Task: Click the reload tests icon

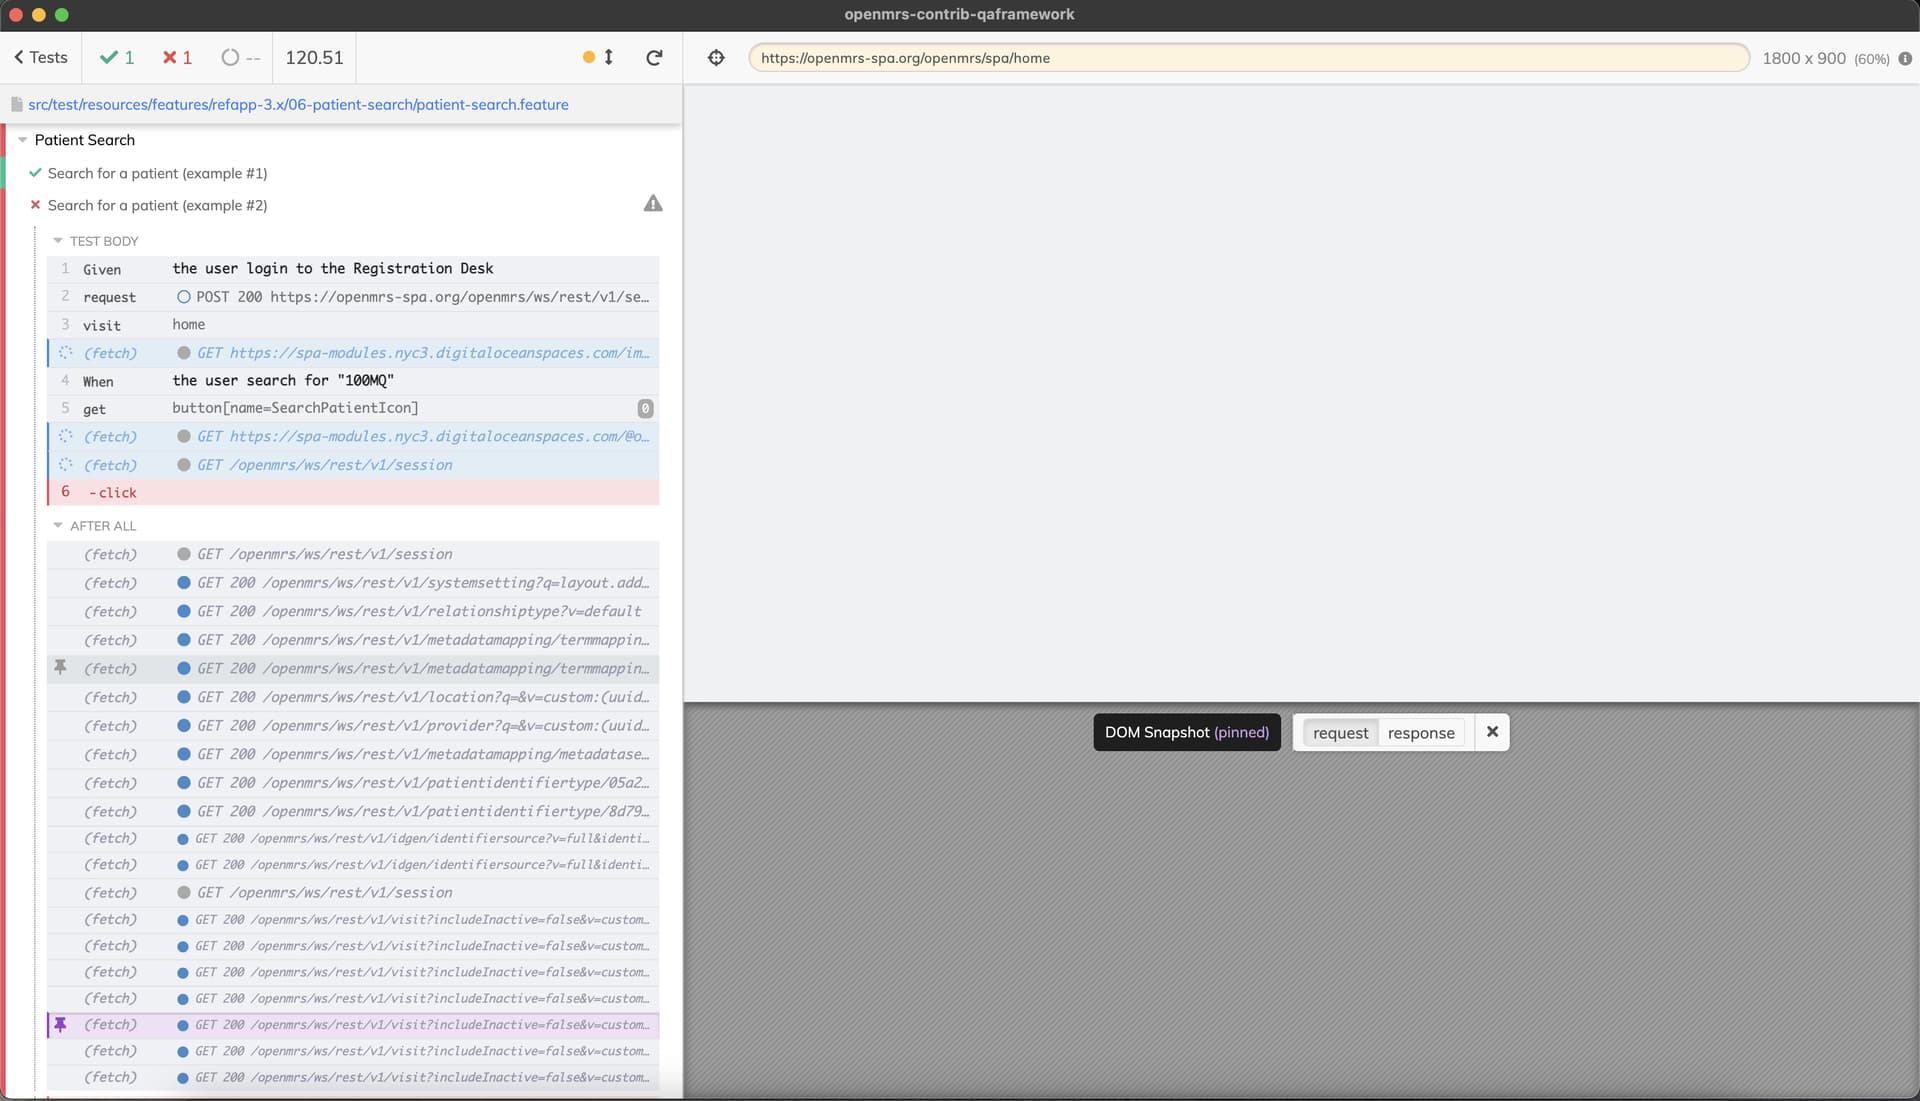Action: tap(654, 57)
